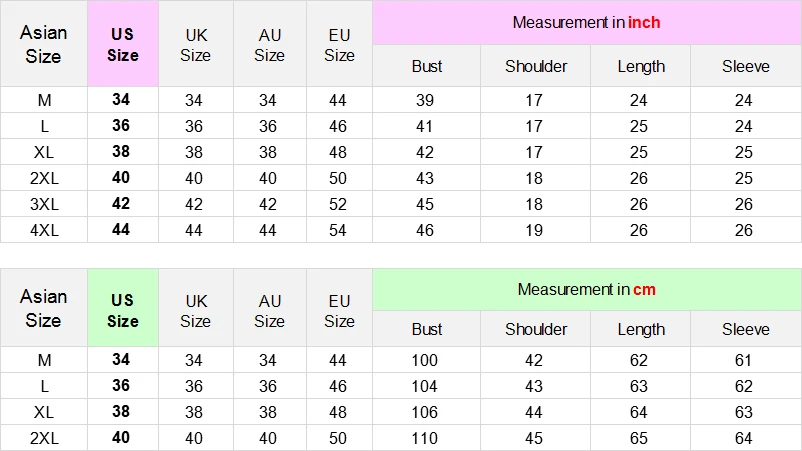Click EU size 54 in the 4XL row

338,230
